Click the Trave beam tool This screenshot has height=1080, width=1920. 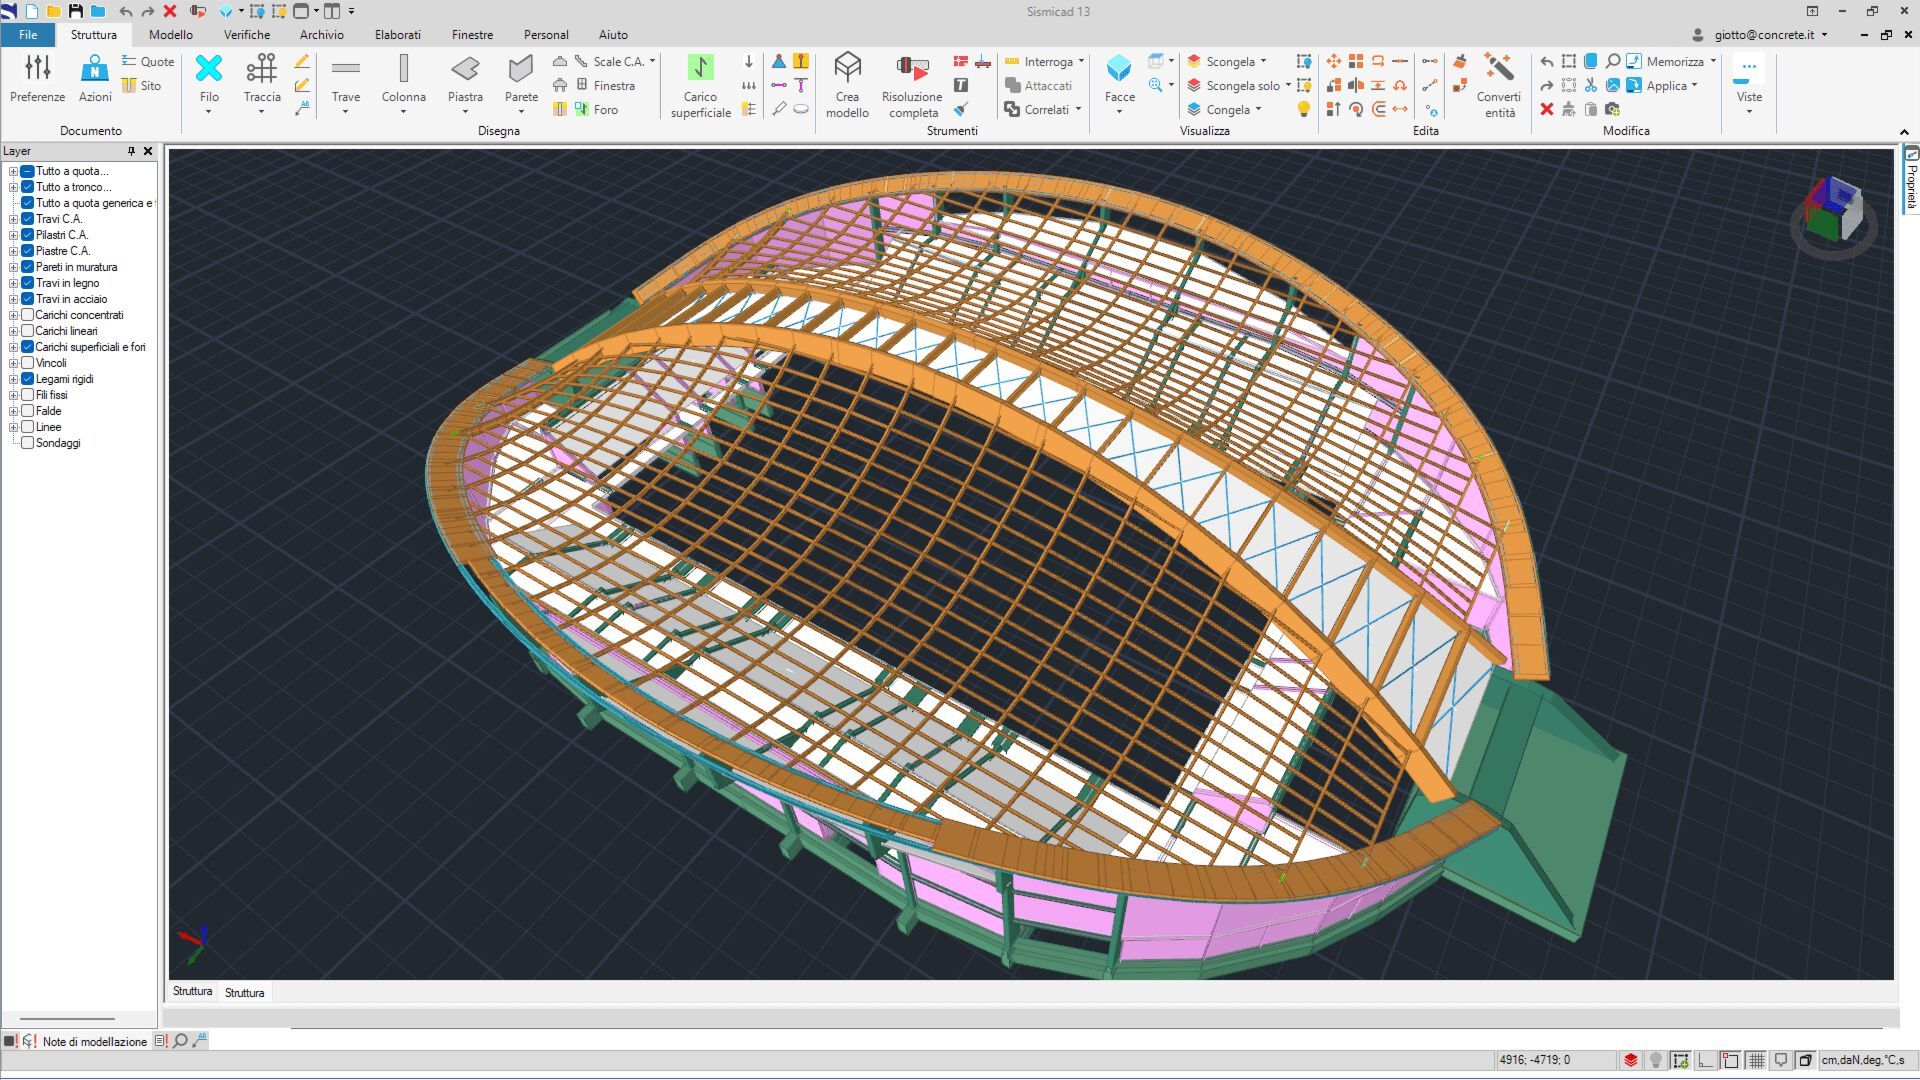coord(346,69)
